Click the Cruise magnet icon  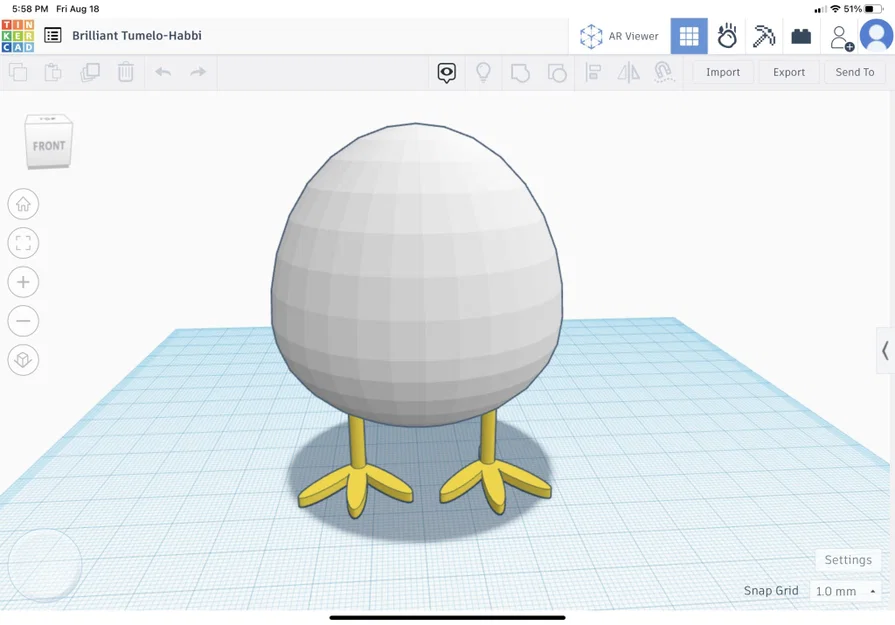(x=664, y=72)
